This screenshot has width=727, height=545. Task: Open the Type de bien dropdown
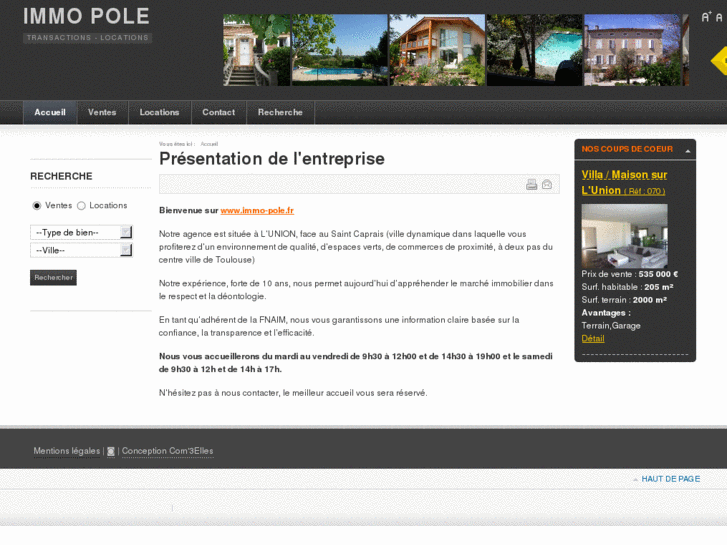[x=81, y=232]
